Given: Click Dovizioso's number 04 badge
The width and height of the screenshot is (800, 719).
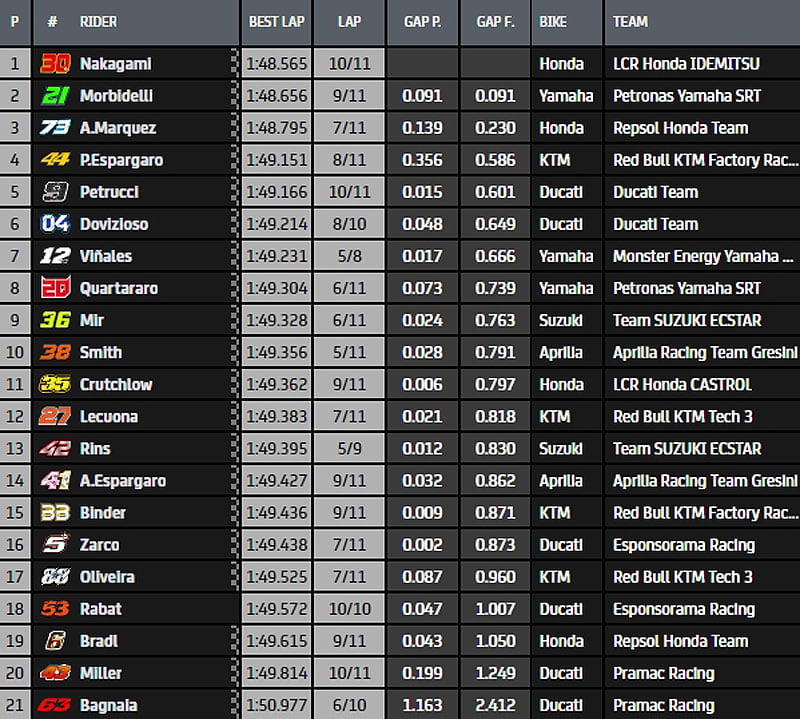Looking at the screenshot, I should 55,224.
